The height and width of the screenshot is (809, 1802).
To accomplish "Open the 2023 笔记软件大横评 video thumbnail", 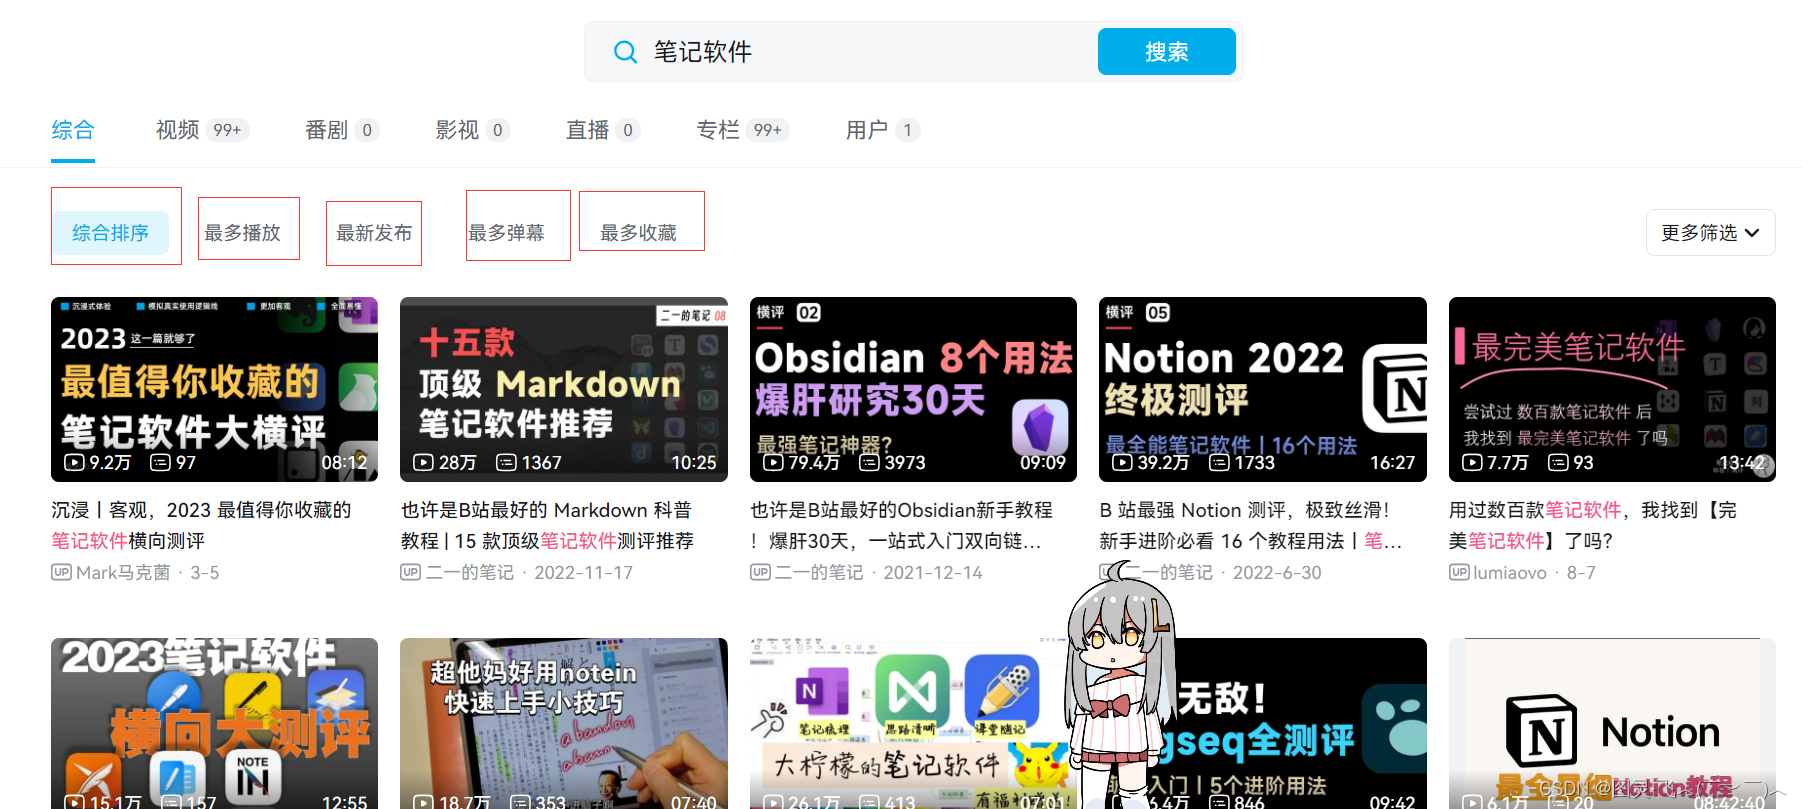I will (214, 389).
